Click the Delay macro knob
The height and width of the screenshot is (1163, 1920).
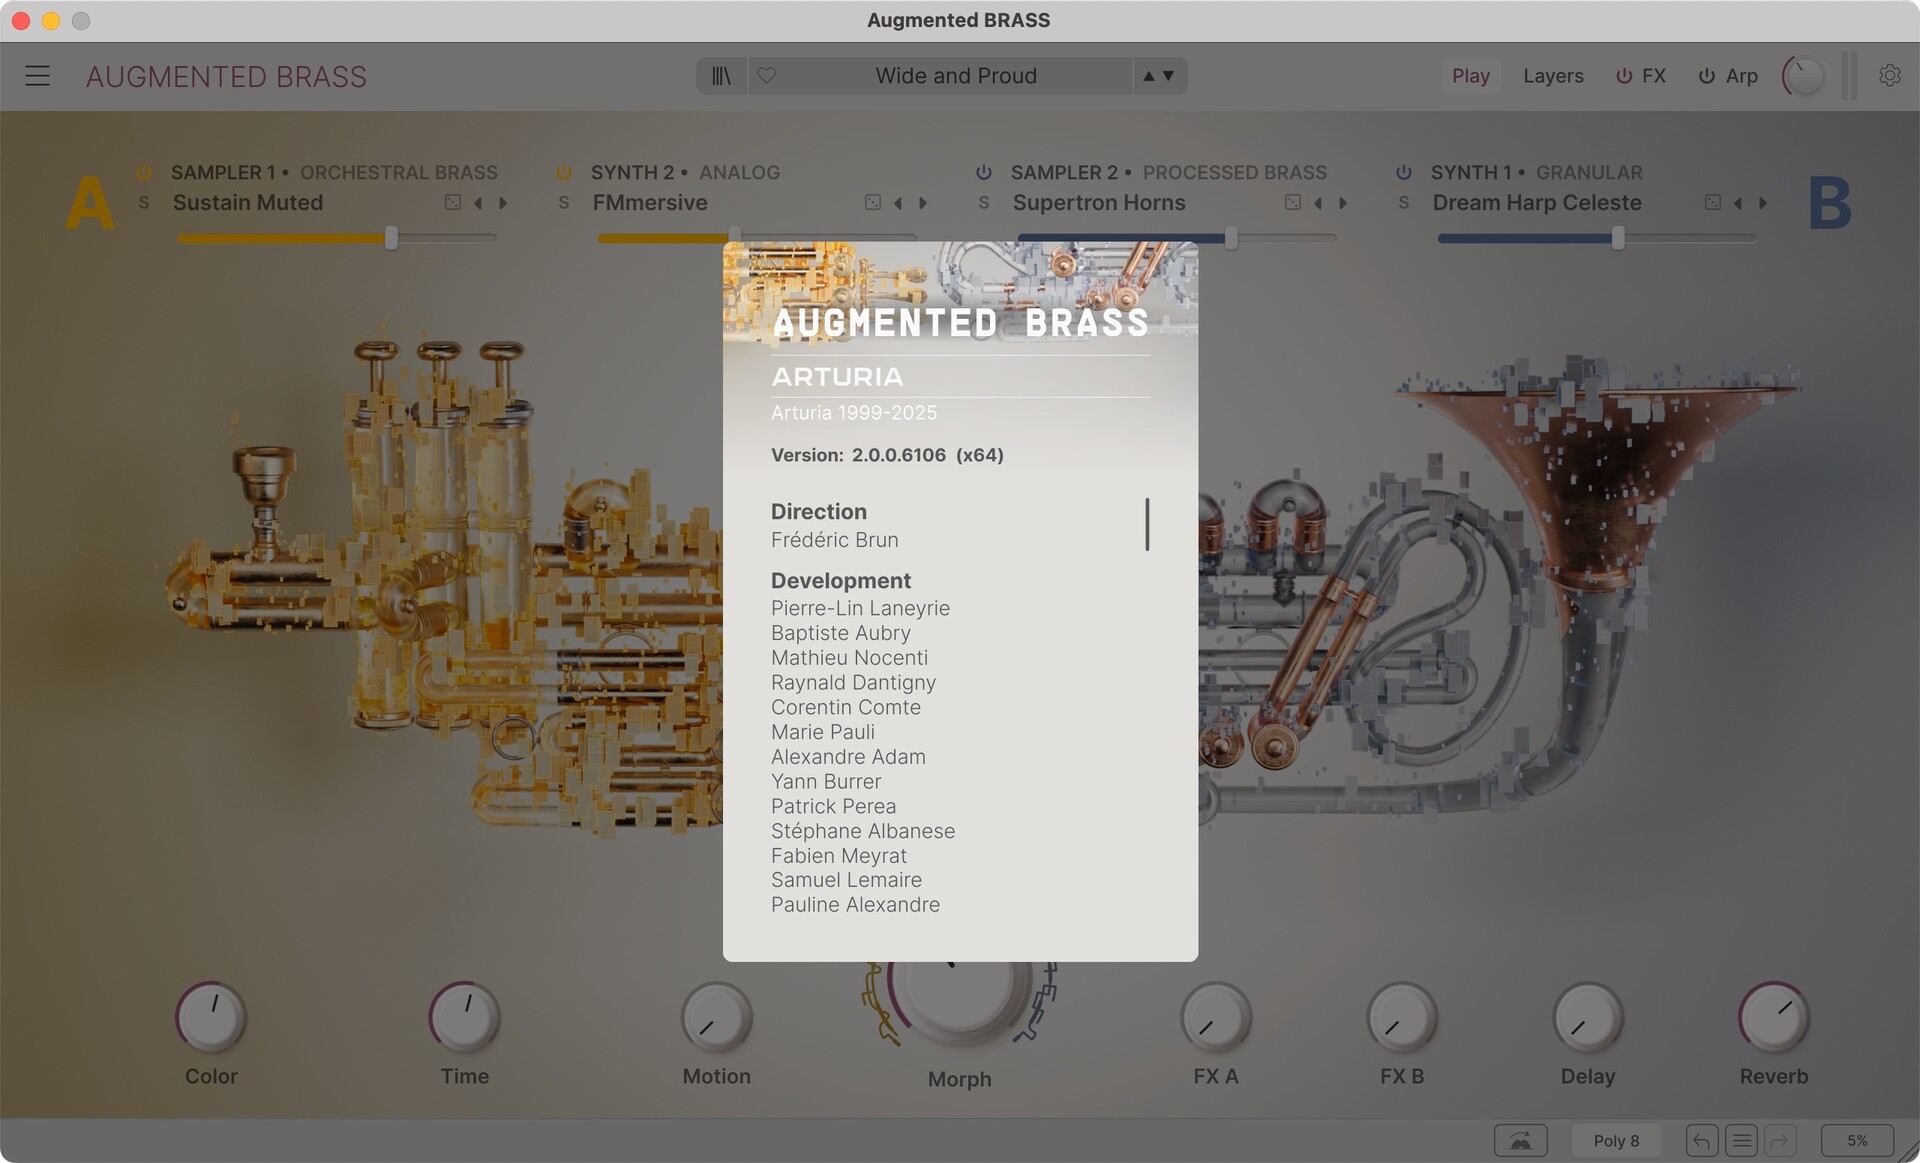[x=1588, y=1017]
